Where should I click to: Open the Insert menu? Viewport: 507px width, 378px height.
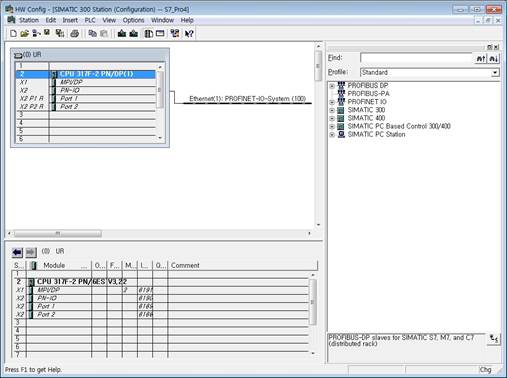70,20
